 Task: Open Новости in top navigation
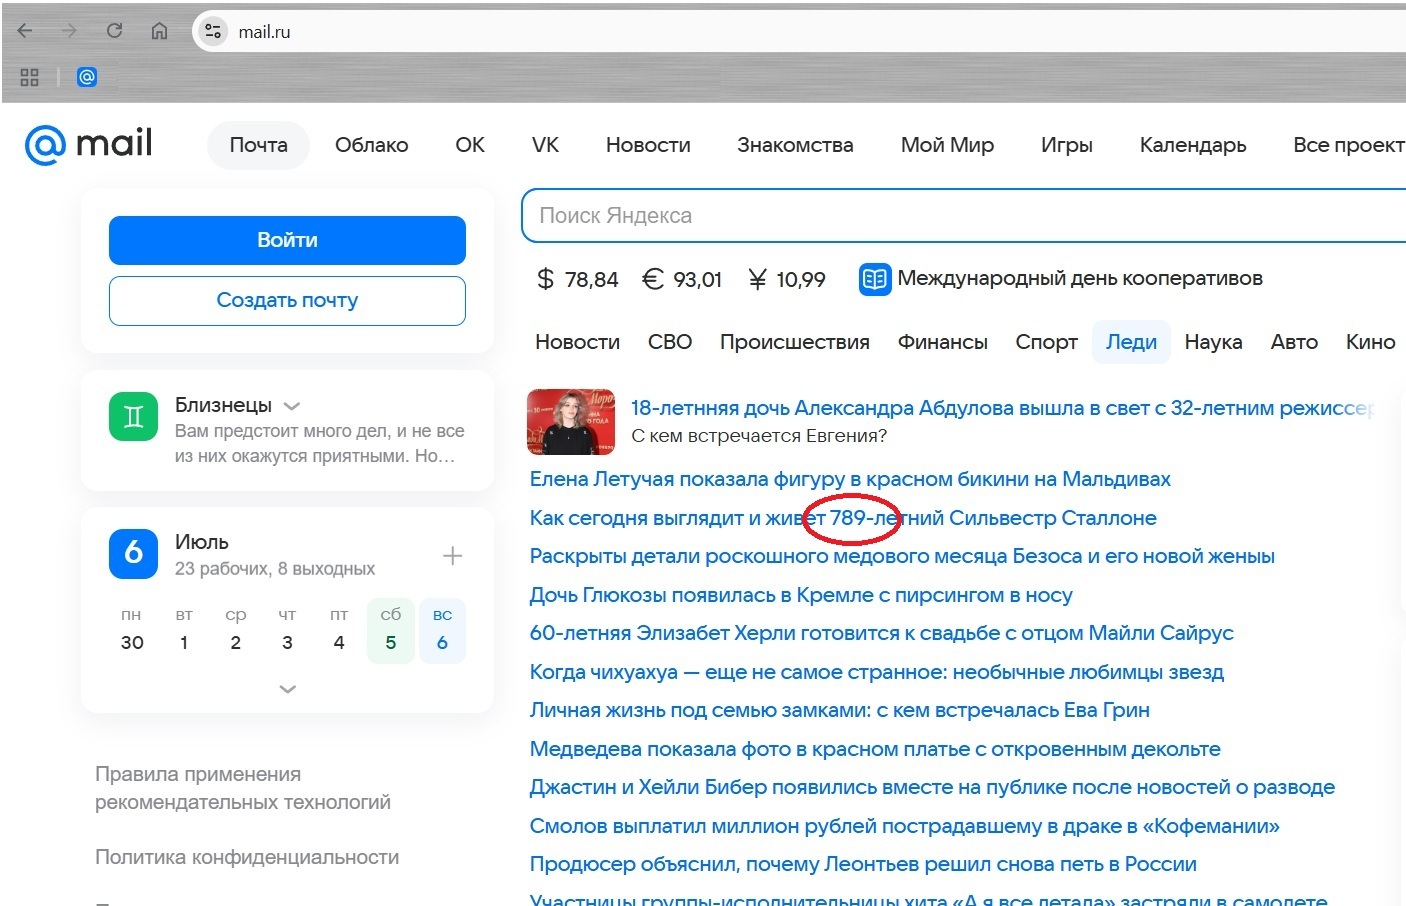648,145
